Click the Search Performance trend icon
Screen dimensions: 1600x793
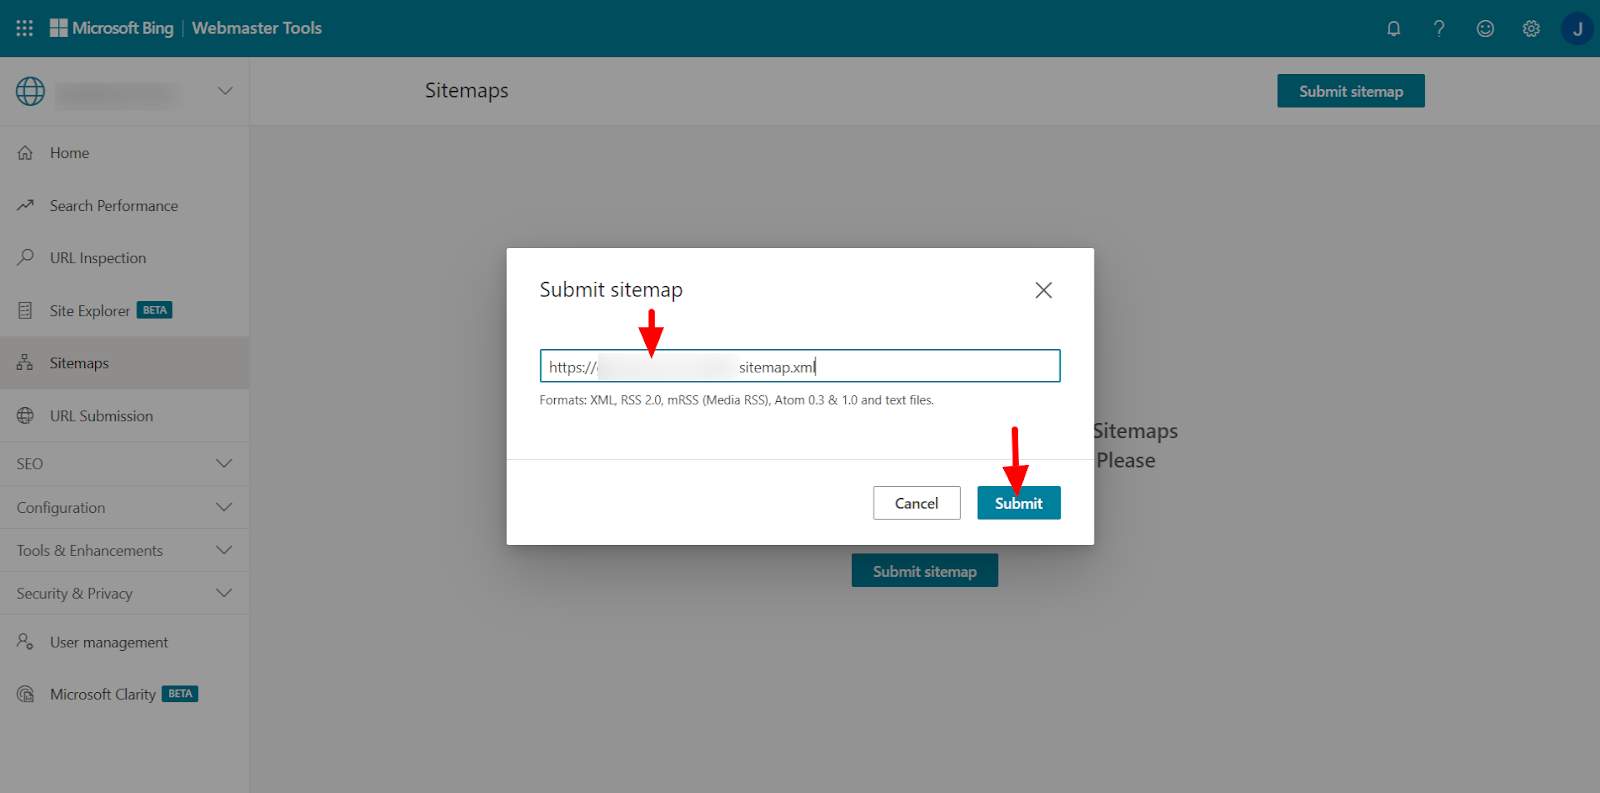point(25,205)
